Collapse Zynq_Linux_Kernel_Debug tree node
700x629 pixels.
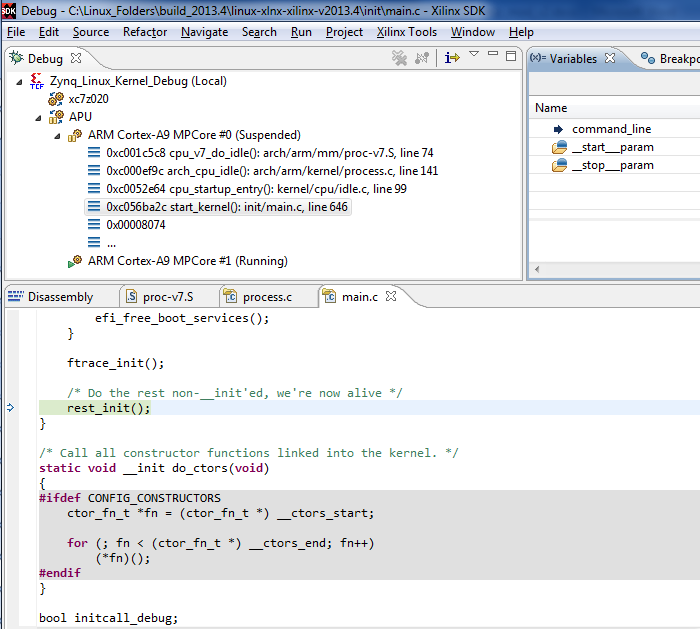coord(19,82)
